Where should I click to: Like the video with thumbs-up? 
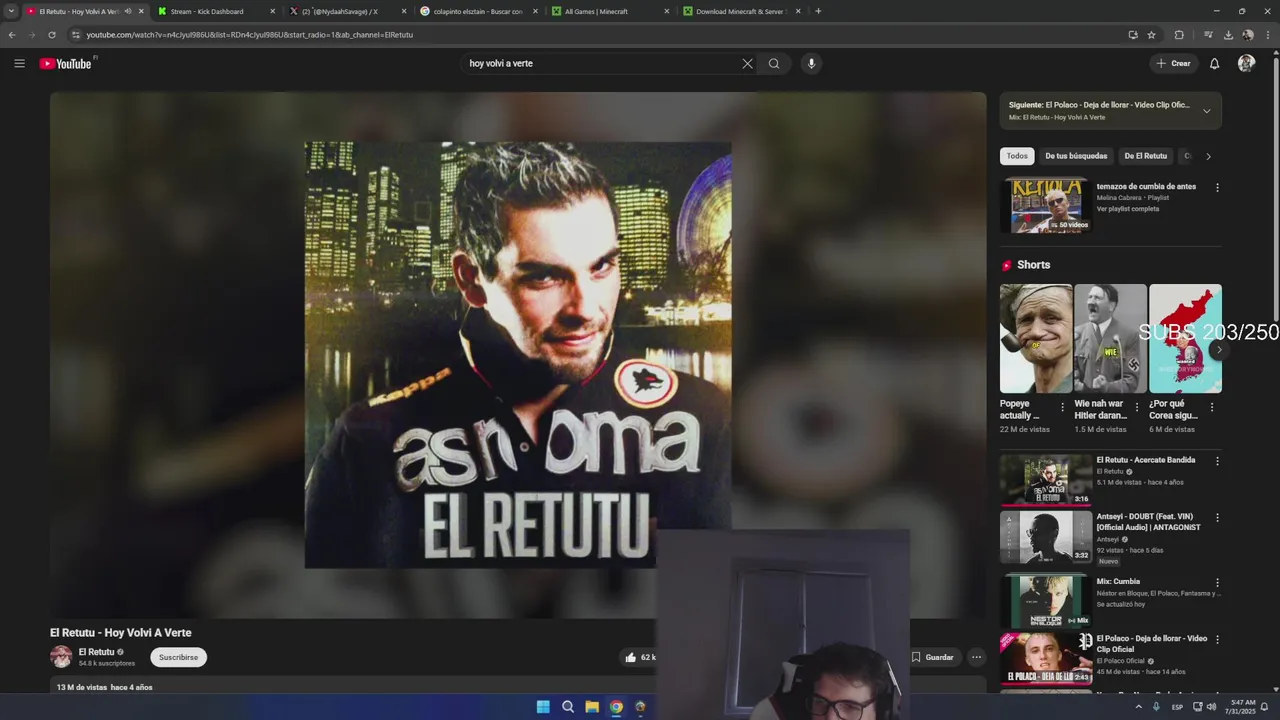click(630, 657)
